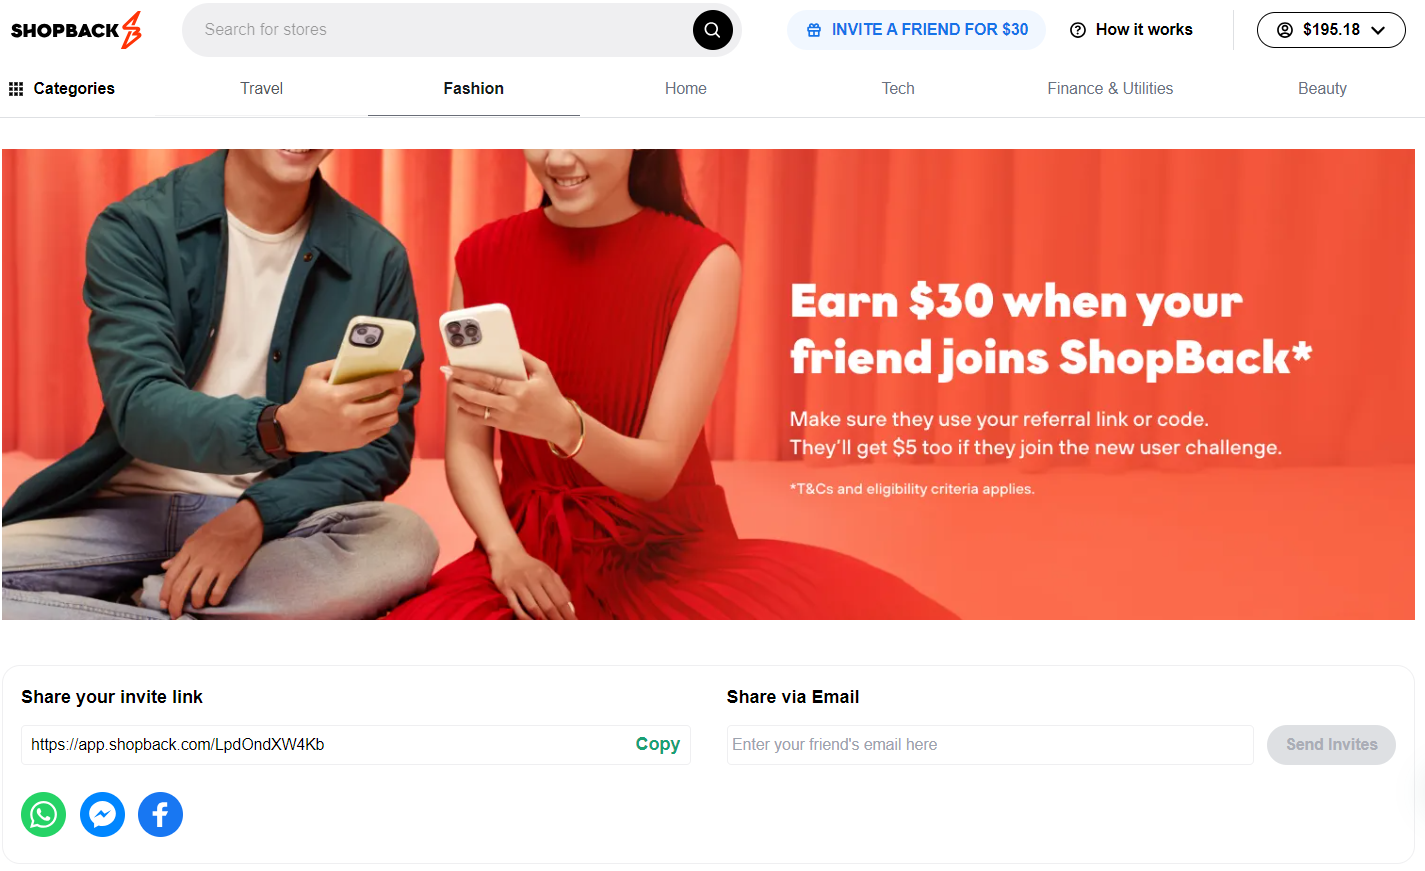1425x871 pixels.
Task: Expand the $195.18 account dropdown
Action: coord(1331,30)
